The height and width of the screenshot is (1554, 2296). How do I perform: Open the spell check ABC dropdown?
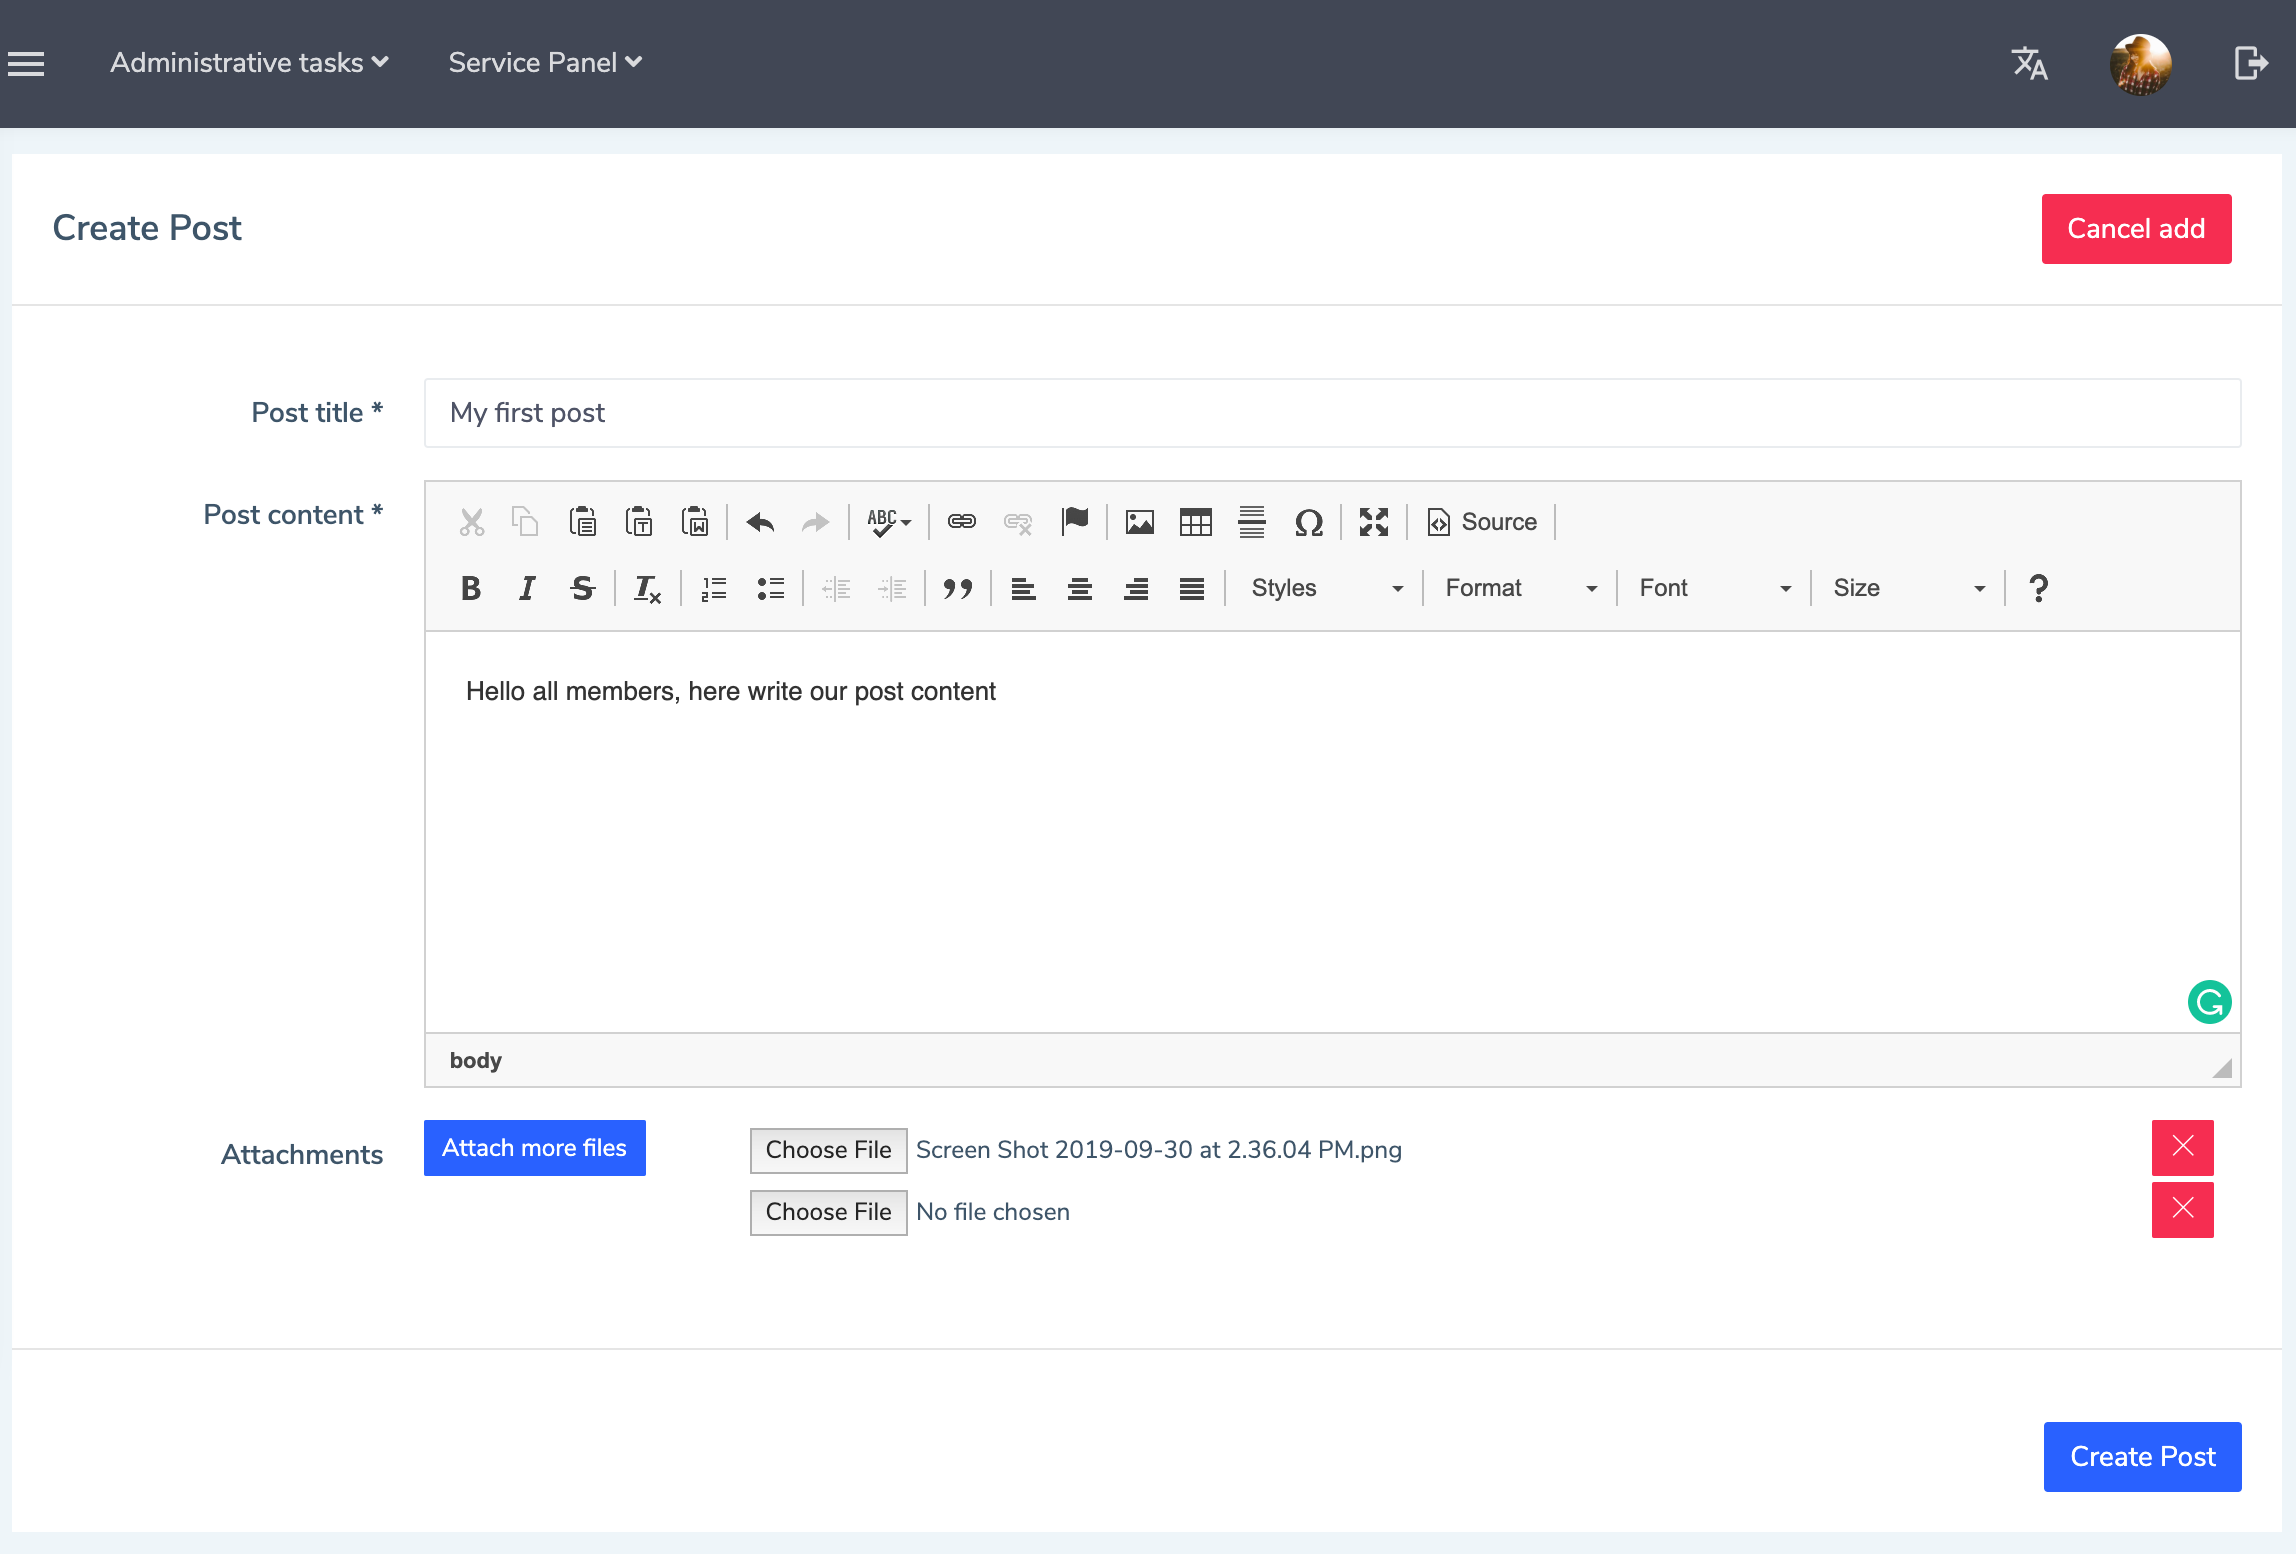tap(889, 522)
